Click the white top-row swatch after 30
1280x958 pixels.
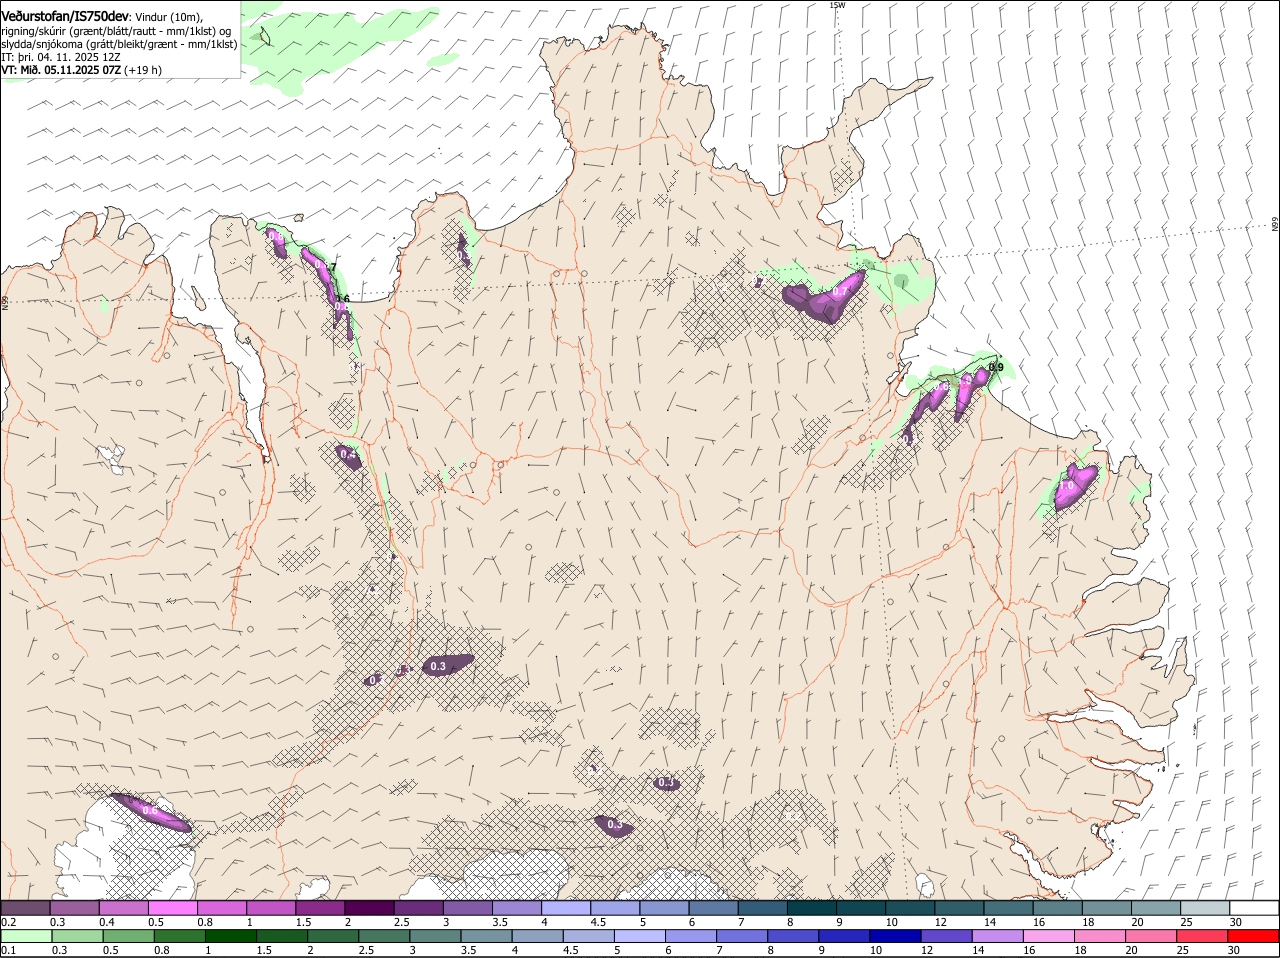click(1255, 908)
